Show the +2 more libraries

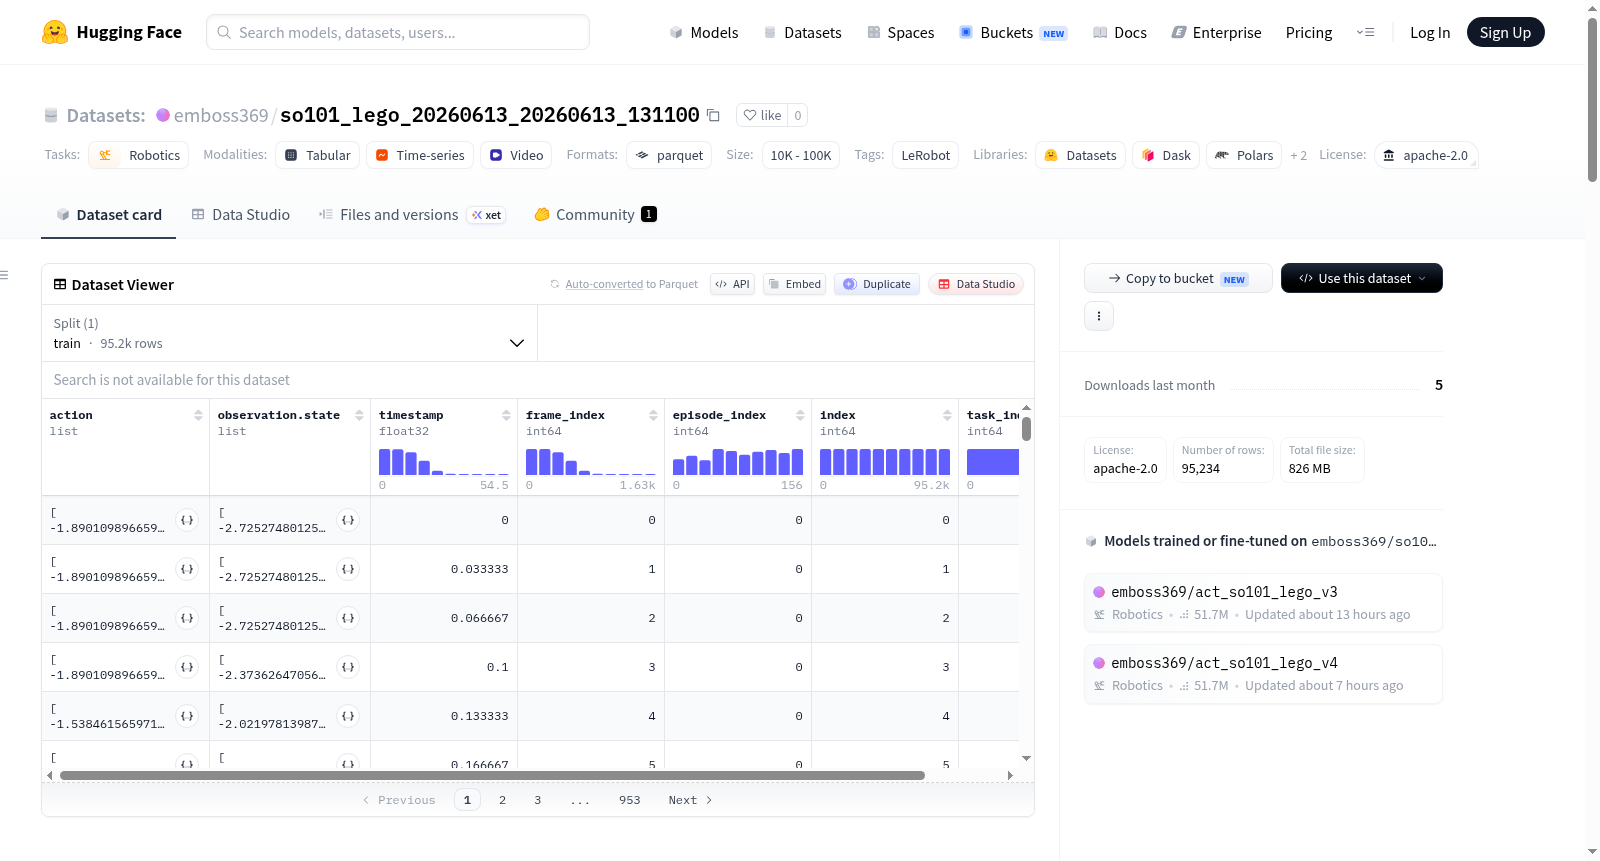pos(1298,155)
